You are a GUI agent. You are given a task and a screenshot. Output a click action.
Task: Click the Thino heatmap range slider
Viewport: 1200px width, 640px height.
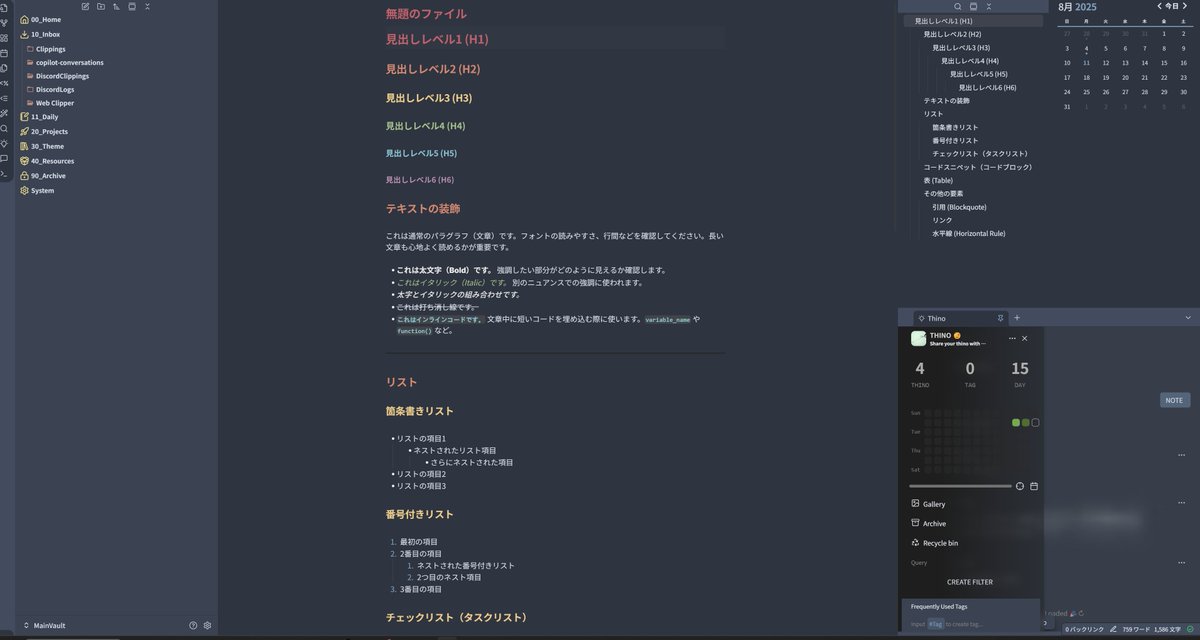click(960, 486)
